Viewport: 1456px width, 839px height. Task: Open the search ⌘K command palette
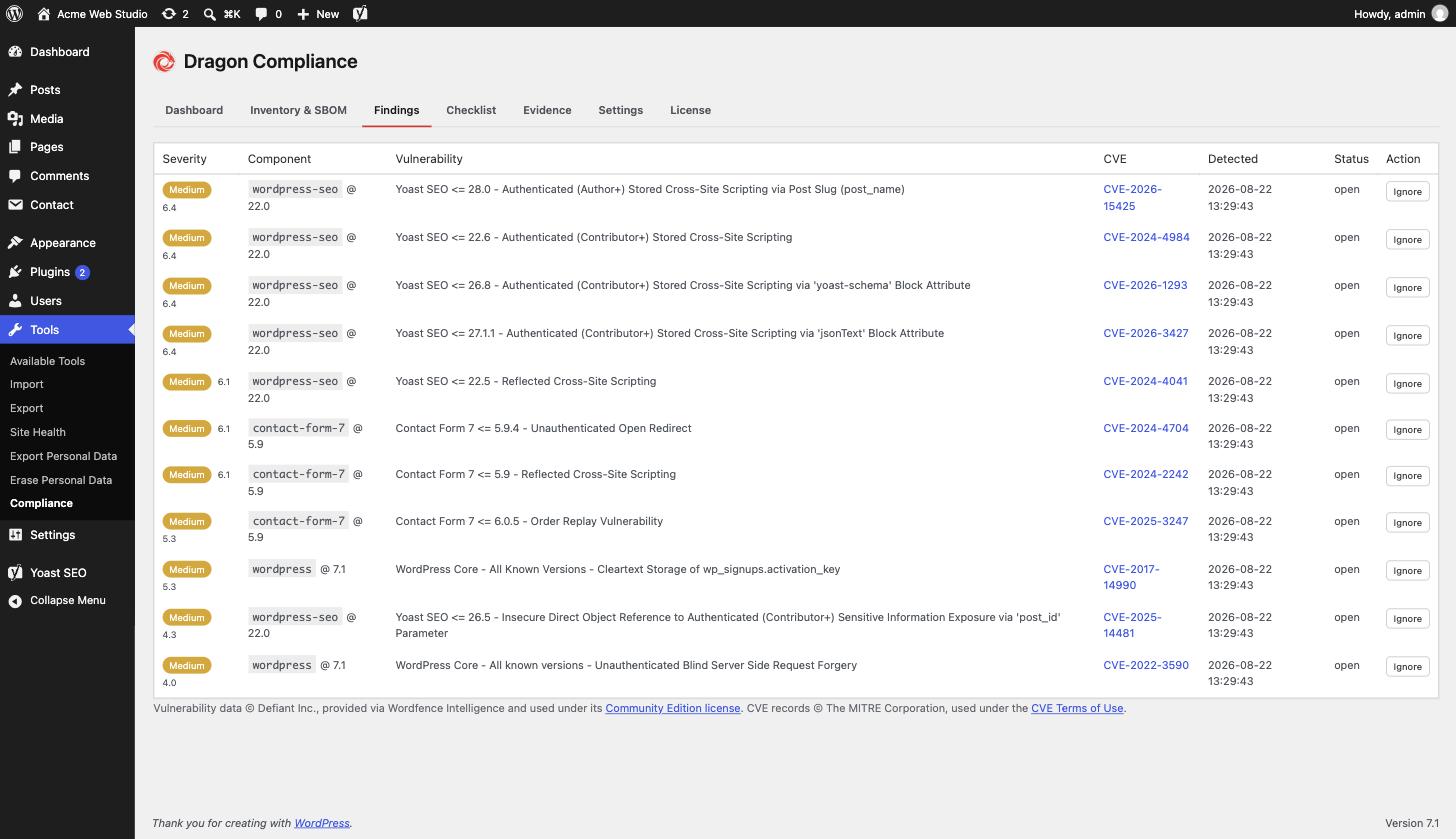[222, 14]
